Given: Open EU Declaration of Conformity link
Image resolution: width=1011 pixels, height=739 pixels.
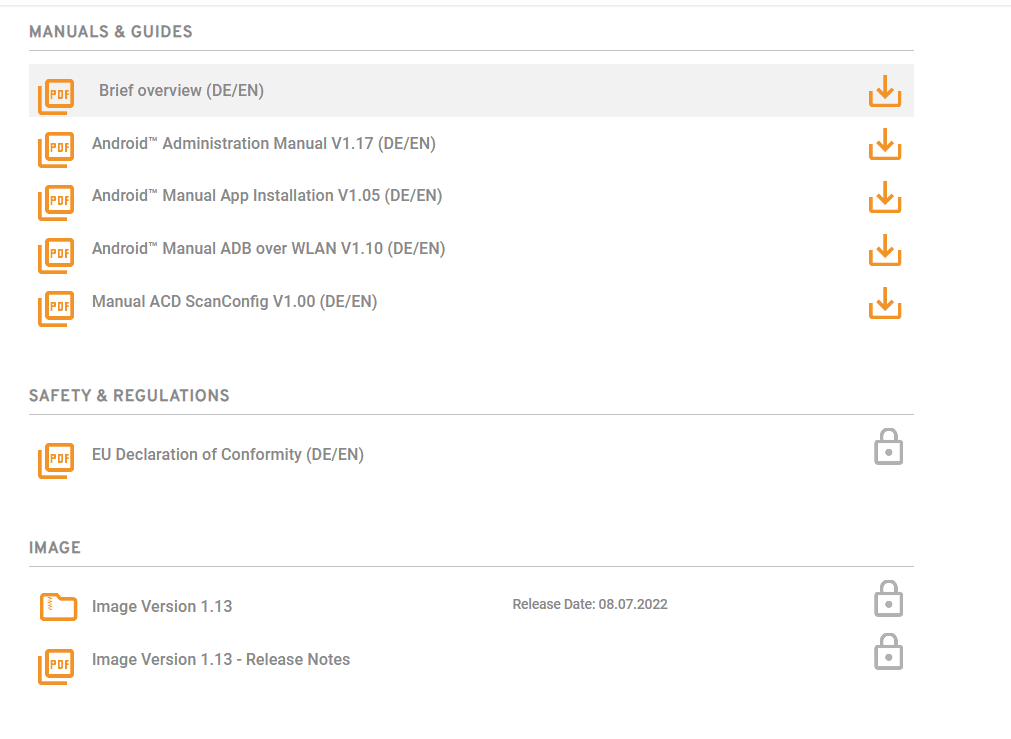Looking at the screenshot, I should (228, 455).
